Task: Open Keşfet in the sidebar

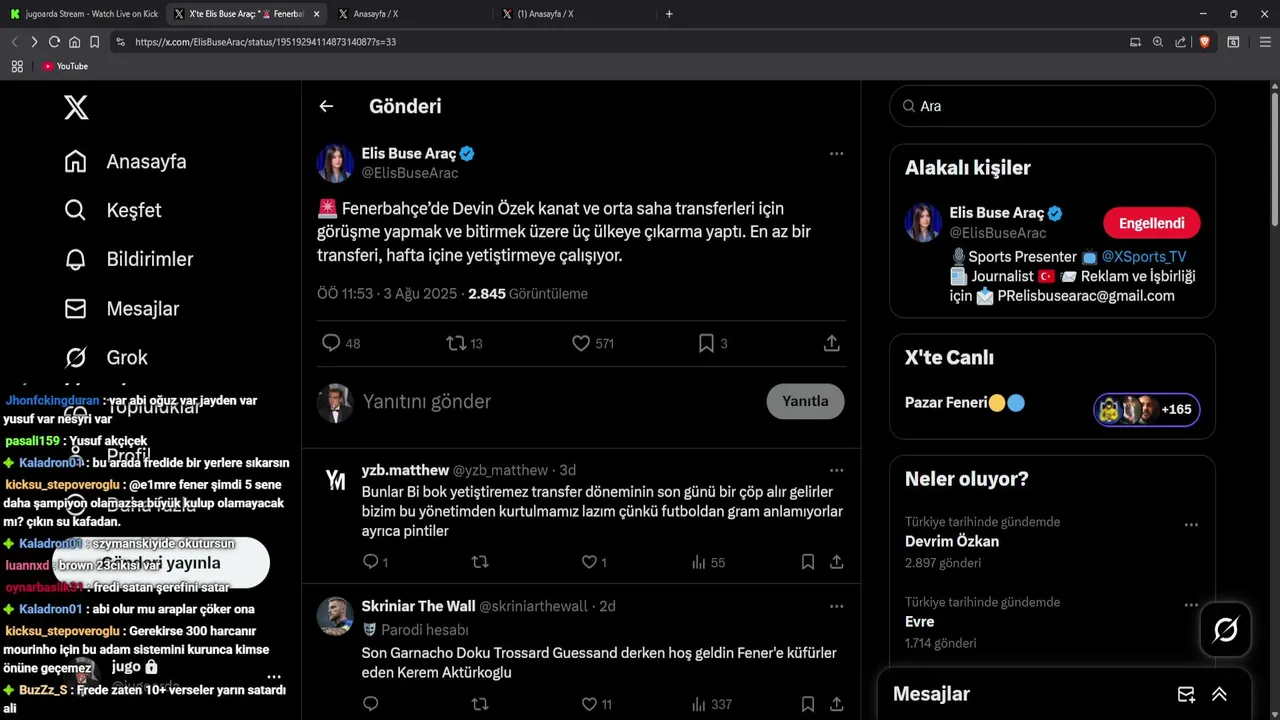Action: point(113,210)
